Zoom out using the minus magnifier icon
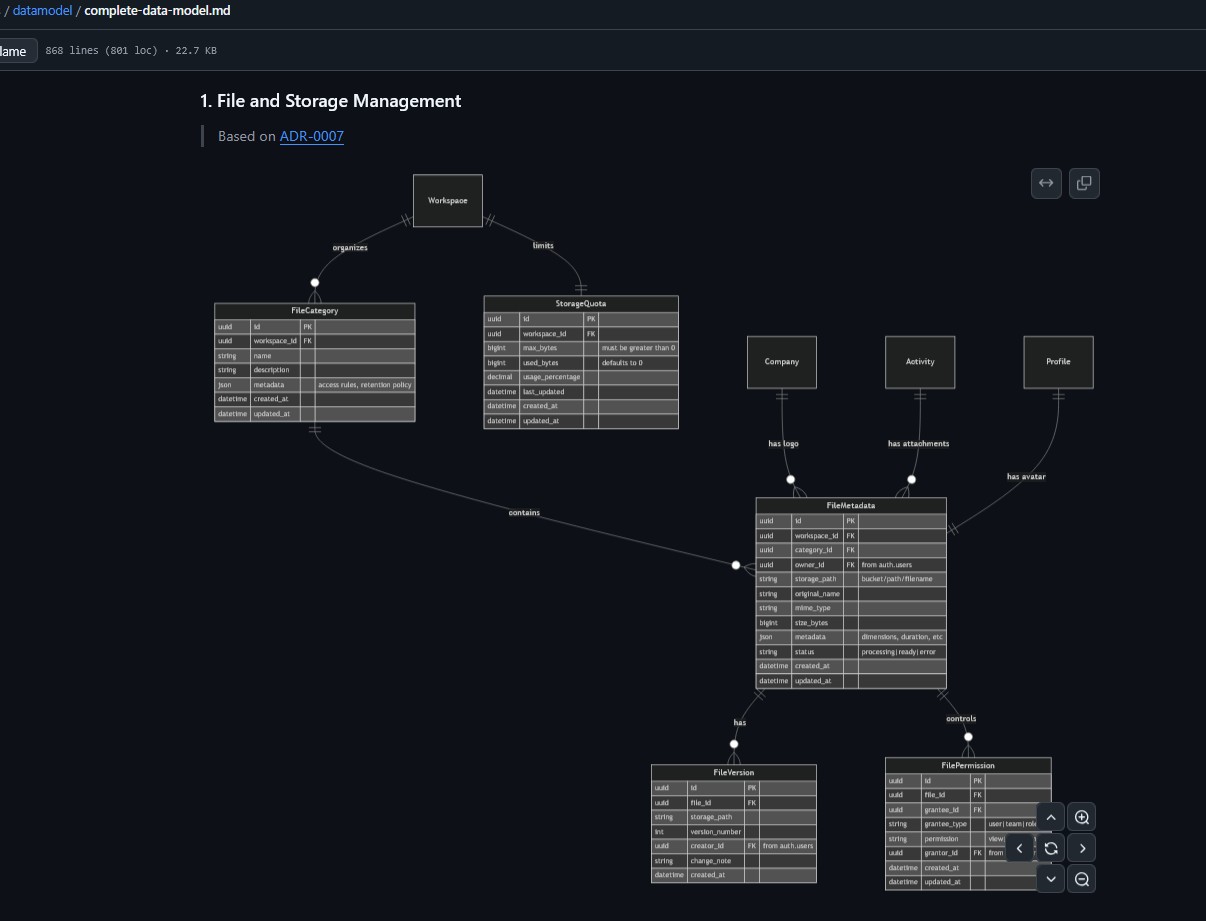Viewport: 1206px width, 921px height. (x=1082, y=879)
